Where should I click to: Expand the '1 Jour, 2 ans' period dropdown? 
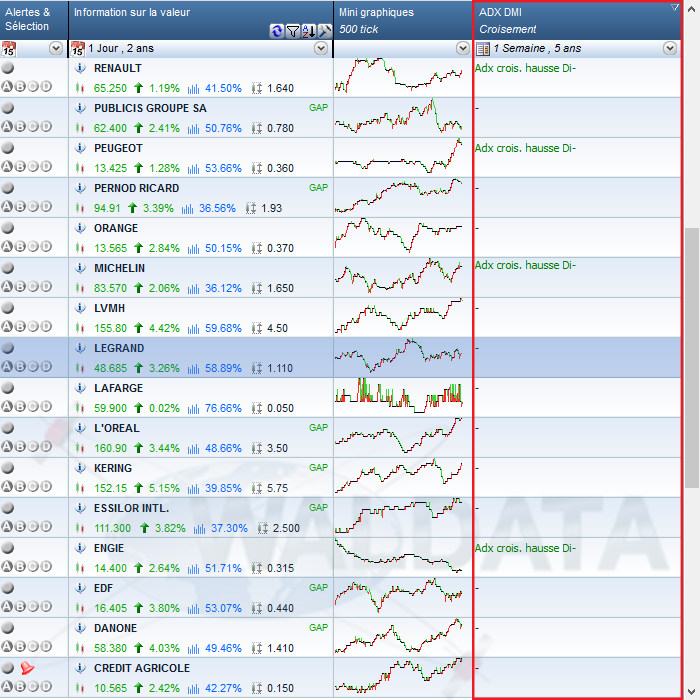click(x=321, y=48)
